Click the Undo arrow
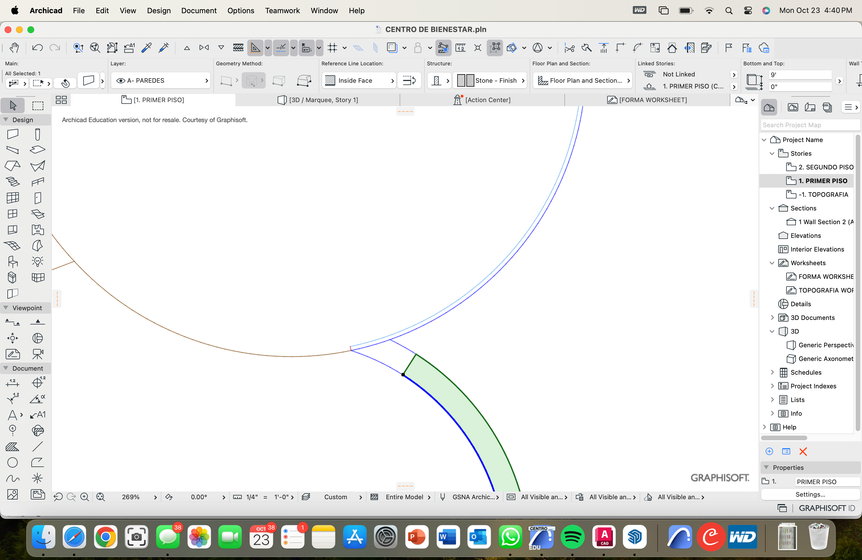Screen dimensions: 862x560 click(x=37, y=48)
